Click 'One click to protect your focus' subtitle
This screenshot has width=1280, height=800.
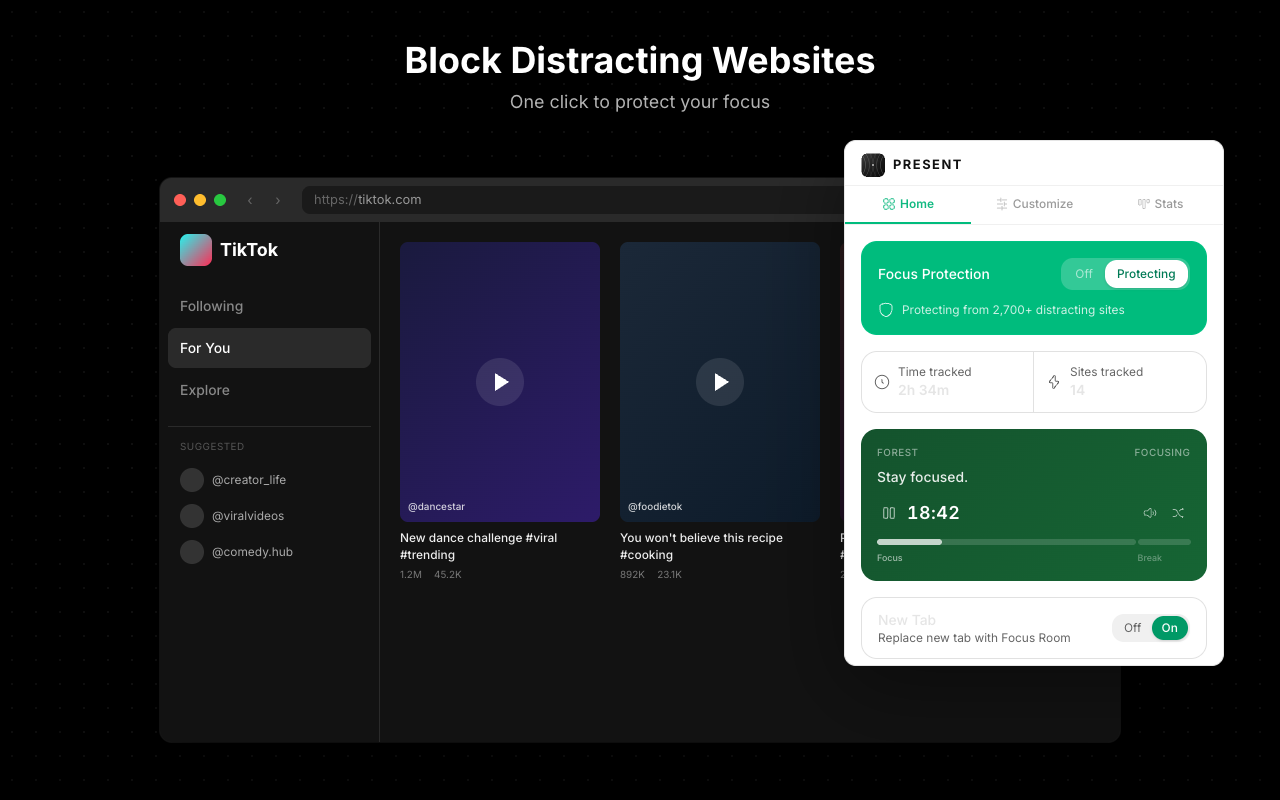tap(640, 102)
